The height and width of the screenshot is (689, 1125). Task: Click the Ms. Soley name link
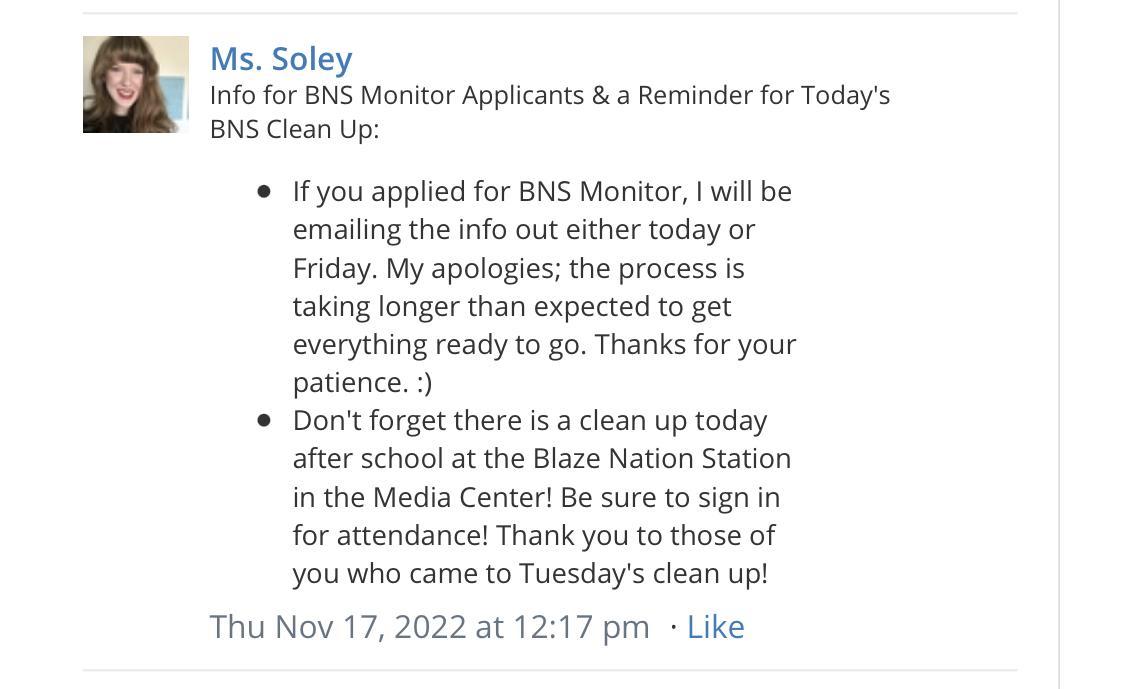click(x=281, y=59)
